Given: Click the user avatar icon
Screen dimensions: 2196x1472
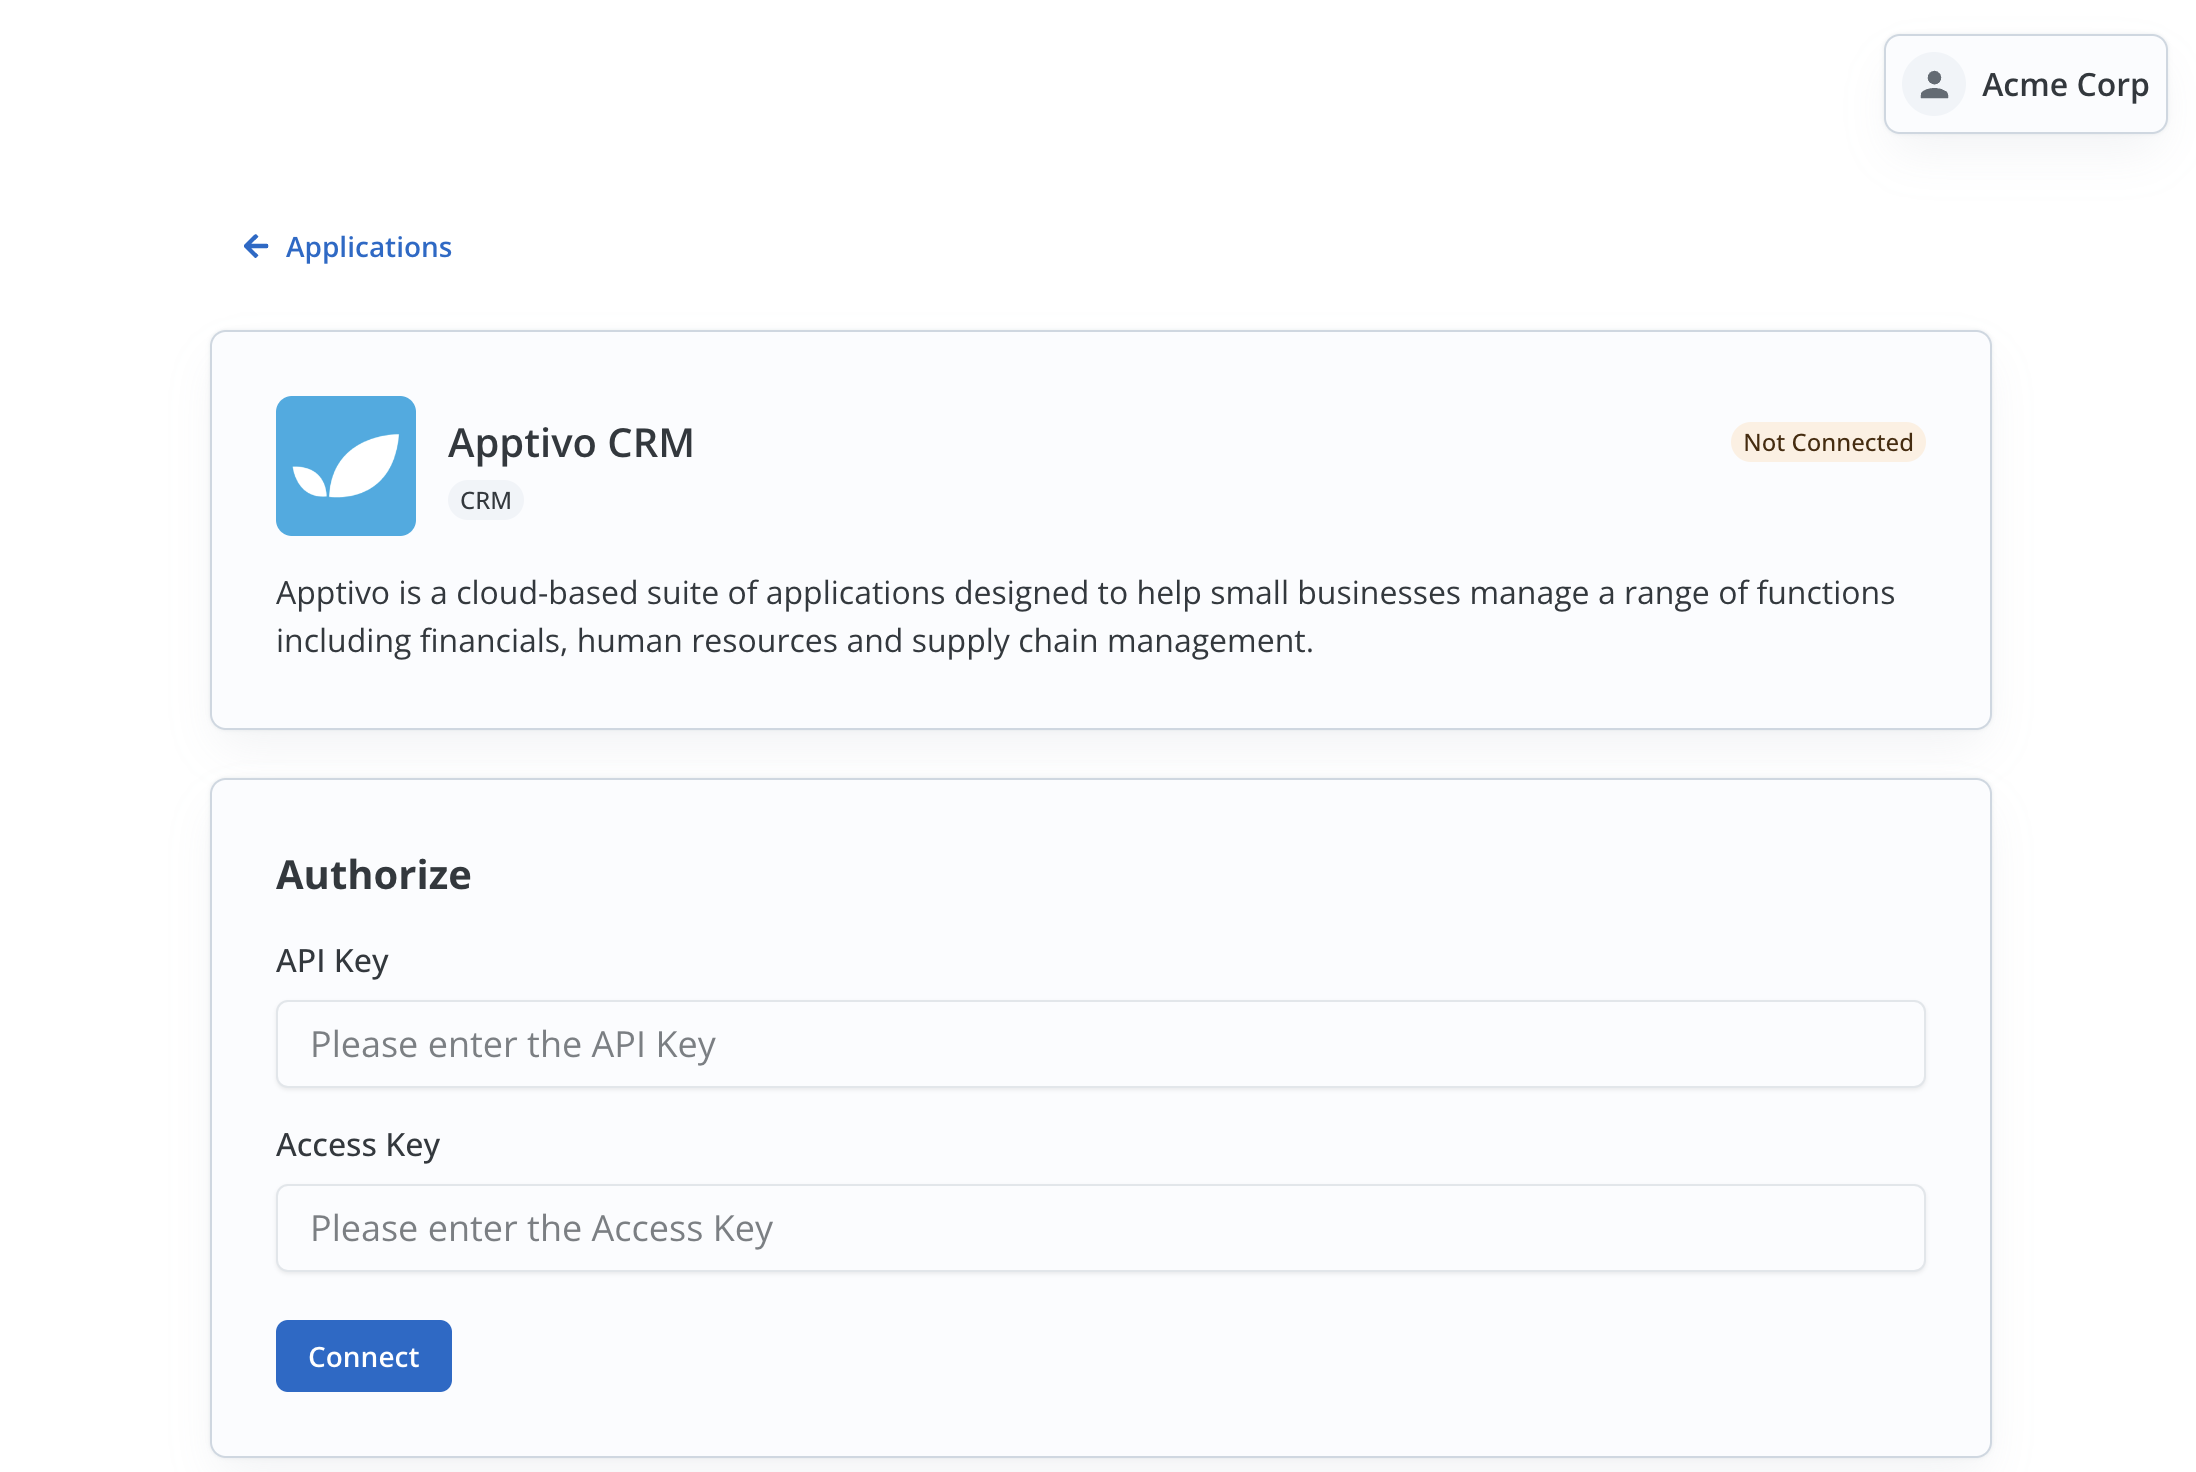Looking at the screenshot, I should pos(1934,85).
